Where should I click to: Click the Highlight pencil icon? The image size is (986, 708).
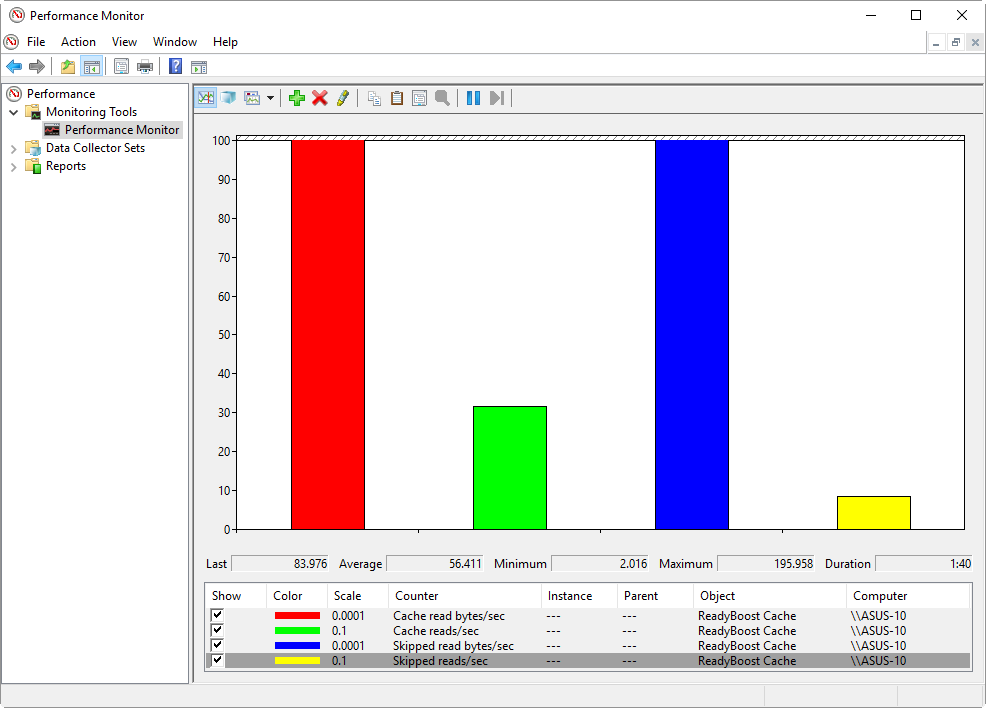(343, 98)
